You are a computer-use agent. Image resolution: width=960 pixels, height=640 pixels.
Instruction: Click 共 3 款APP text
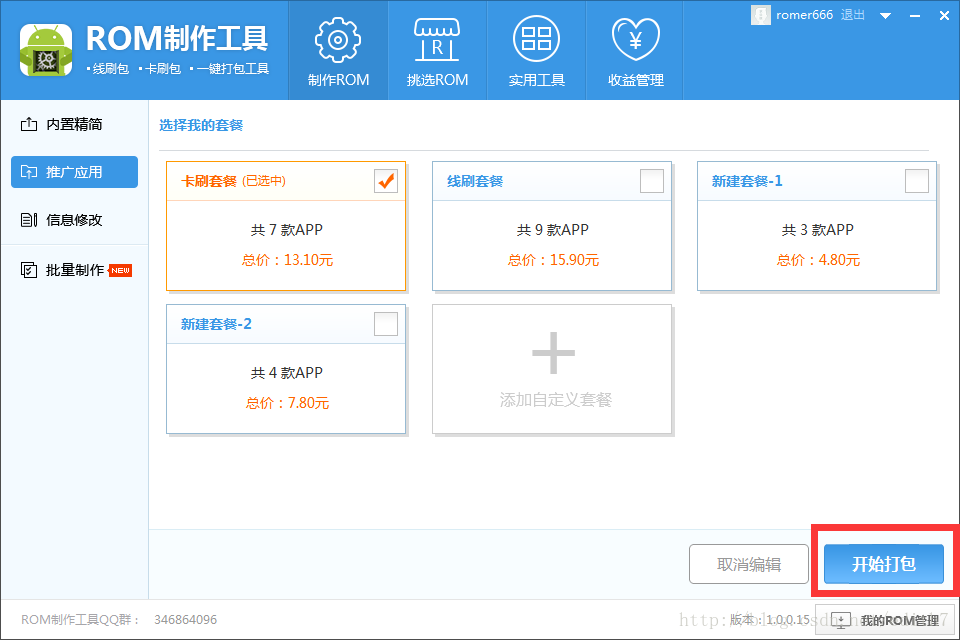point(817,230)
